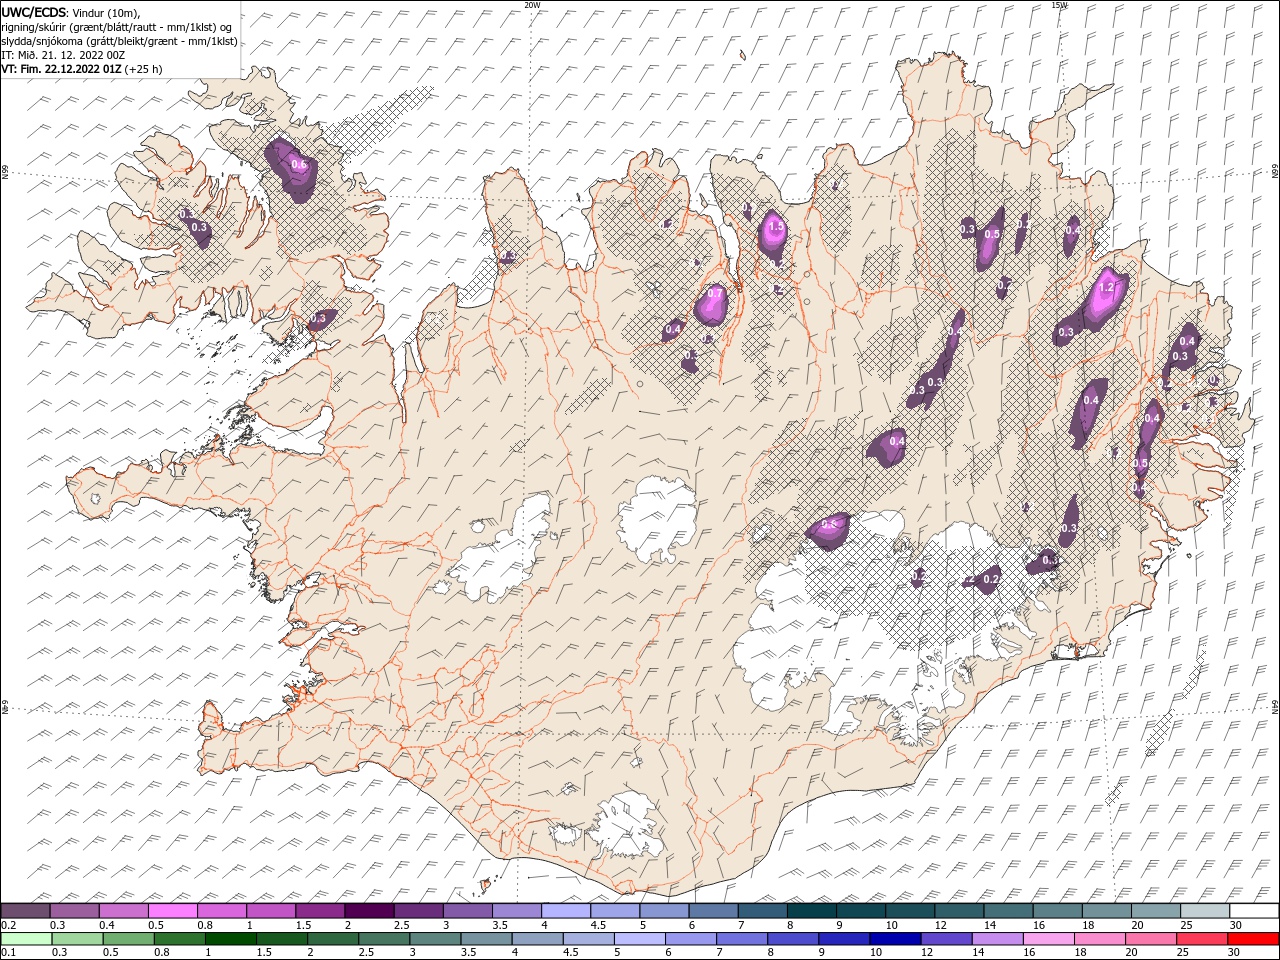Select the darkest purple top-row swatch at 2
Viewport: 1280px width, 960px height.
(369, 911)
